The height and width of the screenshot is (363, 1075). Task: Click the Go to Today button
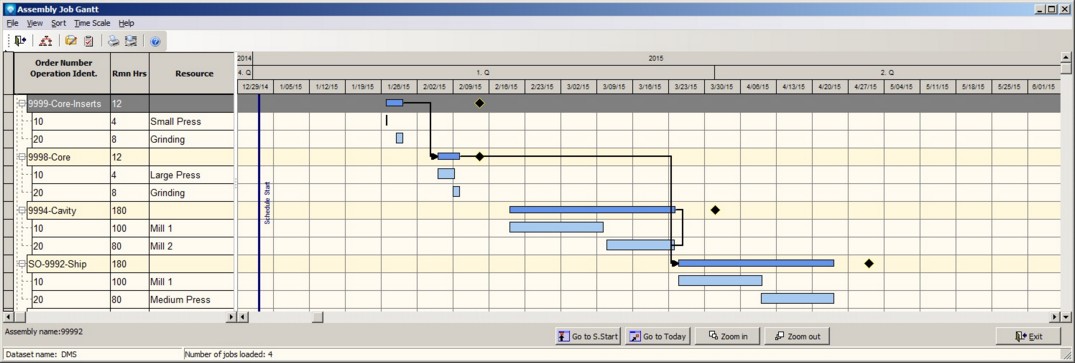(x=657, y=336)
